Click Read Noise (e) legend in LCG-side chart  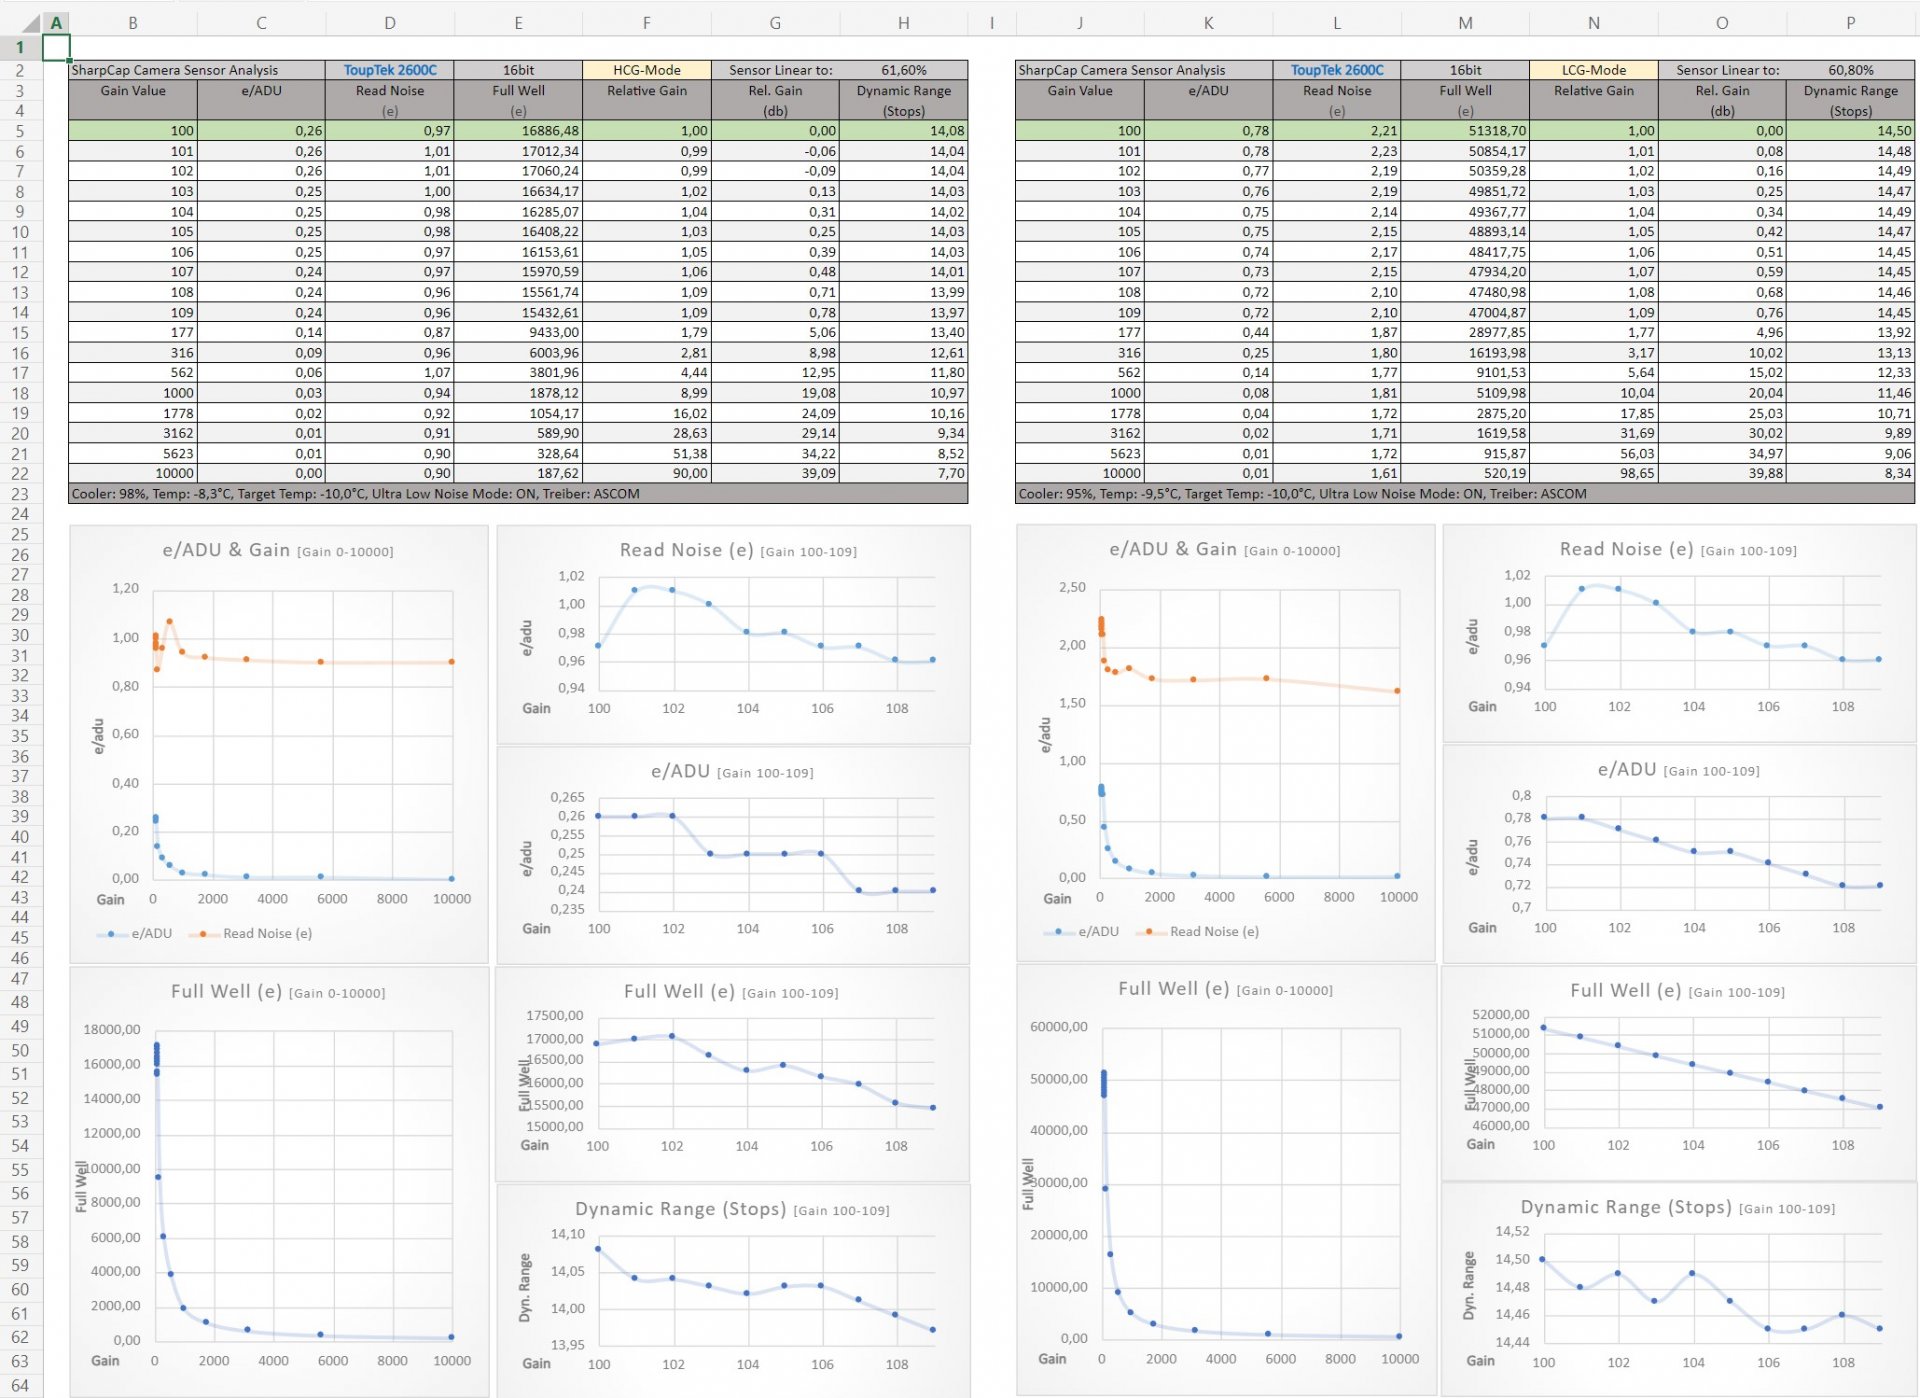1198,931
